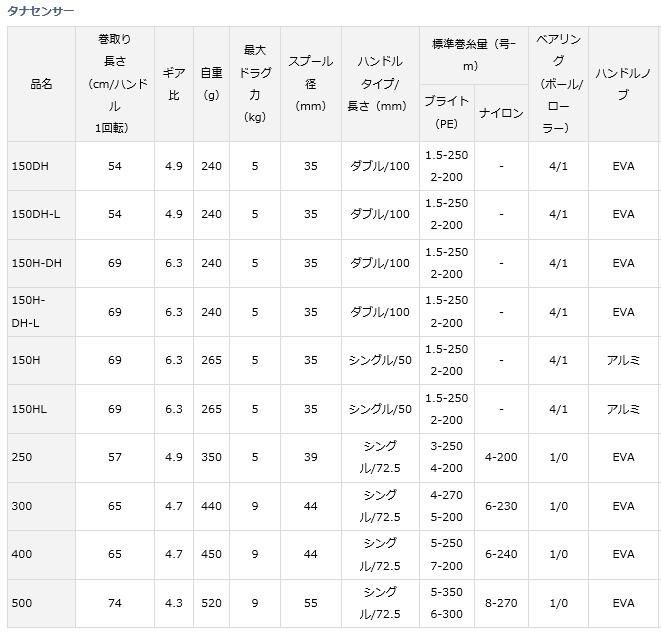661x636 pixels.
Task: Click the 最大ドラグ力 column header
Action: click(254, 84)
